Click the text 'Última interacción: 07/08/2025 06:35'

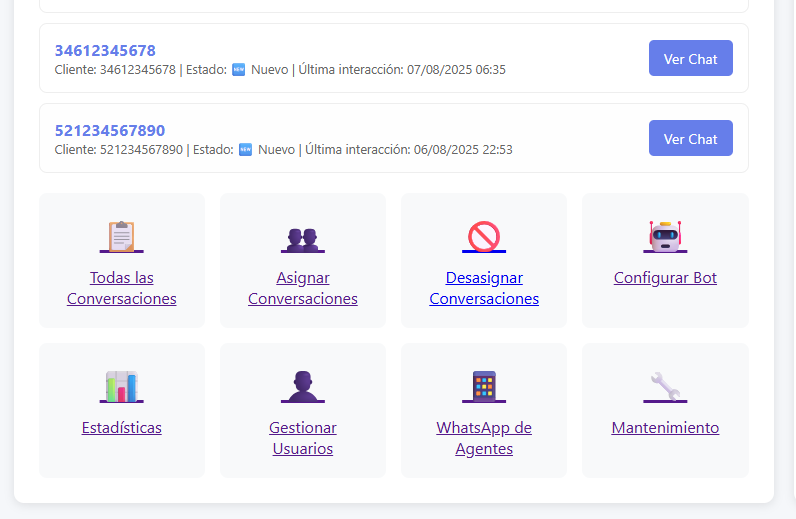pyautogui.click(x=402, y=70)
